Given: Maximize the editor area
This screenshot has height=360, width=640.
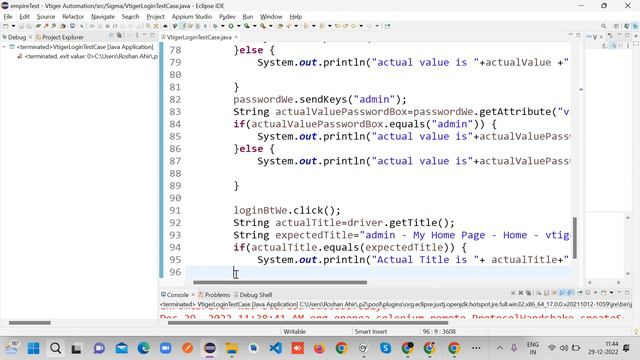Looking at the screenshot, I should [578, 36].
